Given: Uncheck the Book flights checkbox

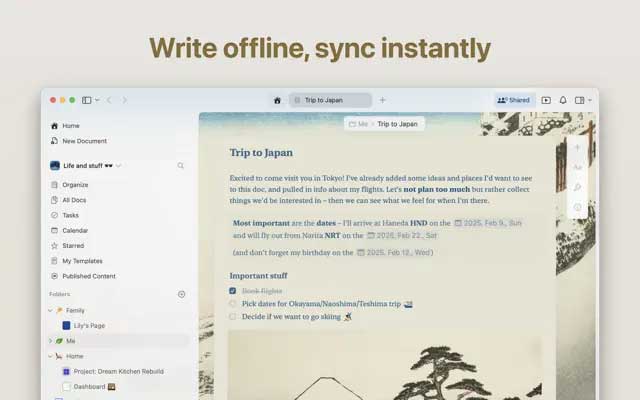Looking at the screenshot, I should click(x=233, y=290).
